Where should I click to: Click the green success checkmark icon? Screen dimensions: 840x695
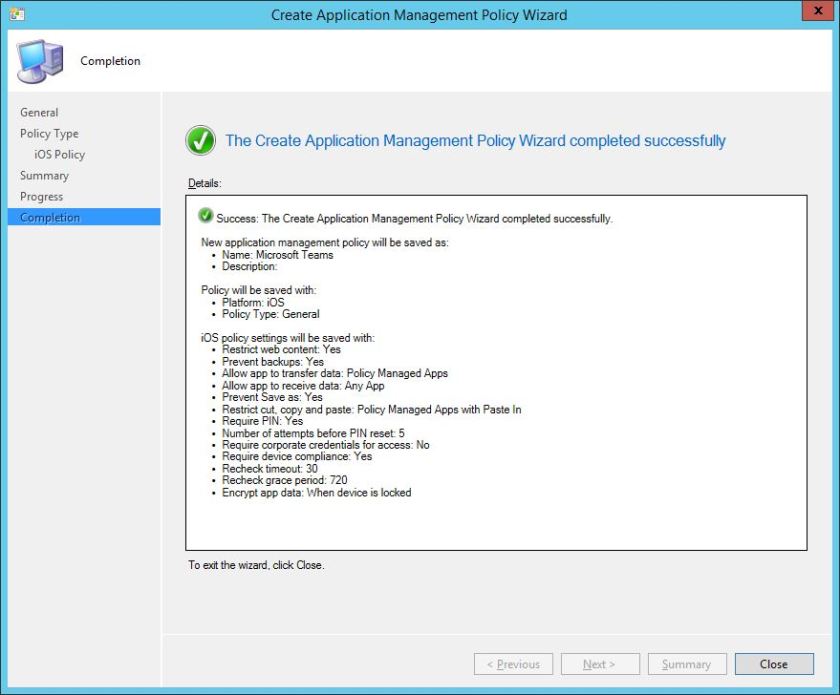(x=200, y=140)
